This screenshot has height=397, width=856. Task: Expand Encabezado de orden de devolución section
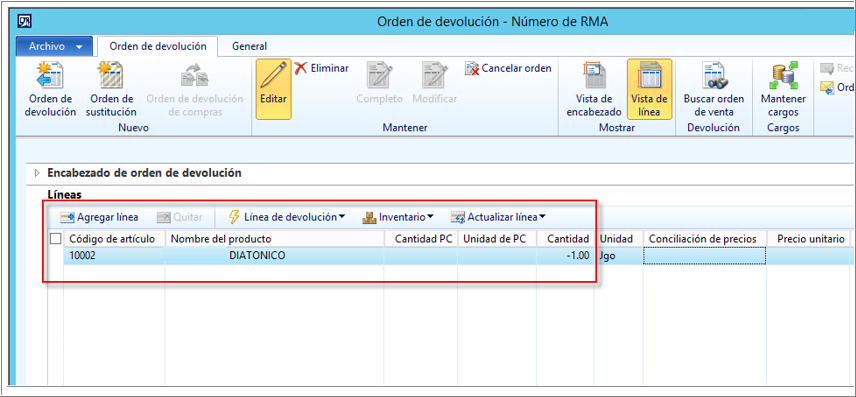(x=37, y=173)
